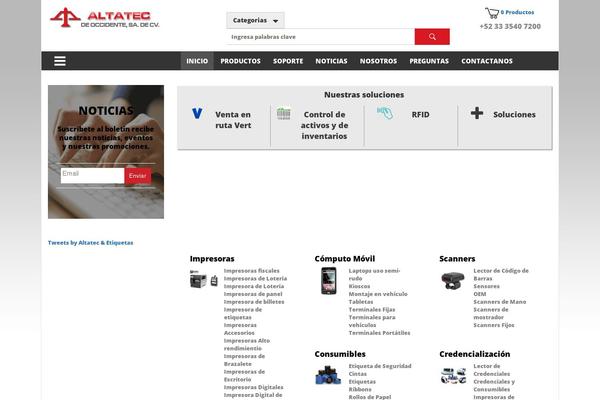Expand the Categorias dropdown
Screen dimensions: 600x400
(x=255, y=20)
